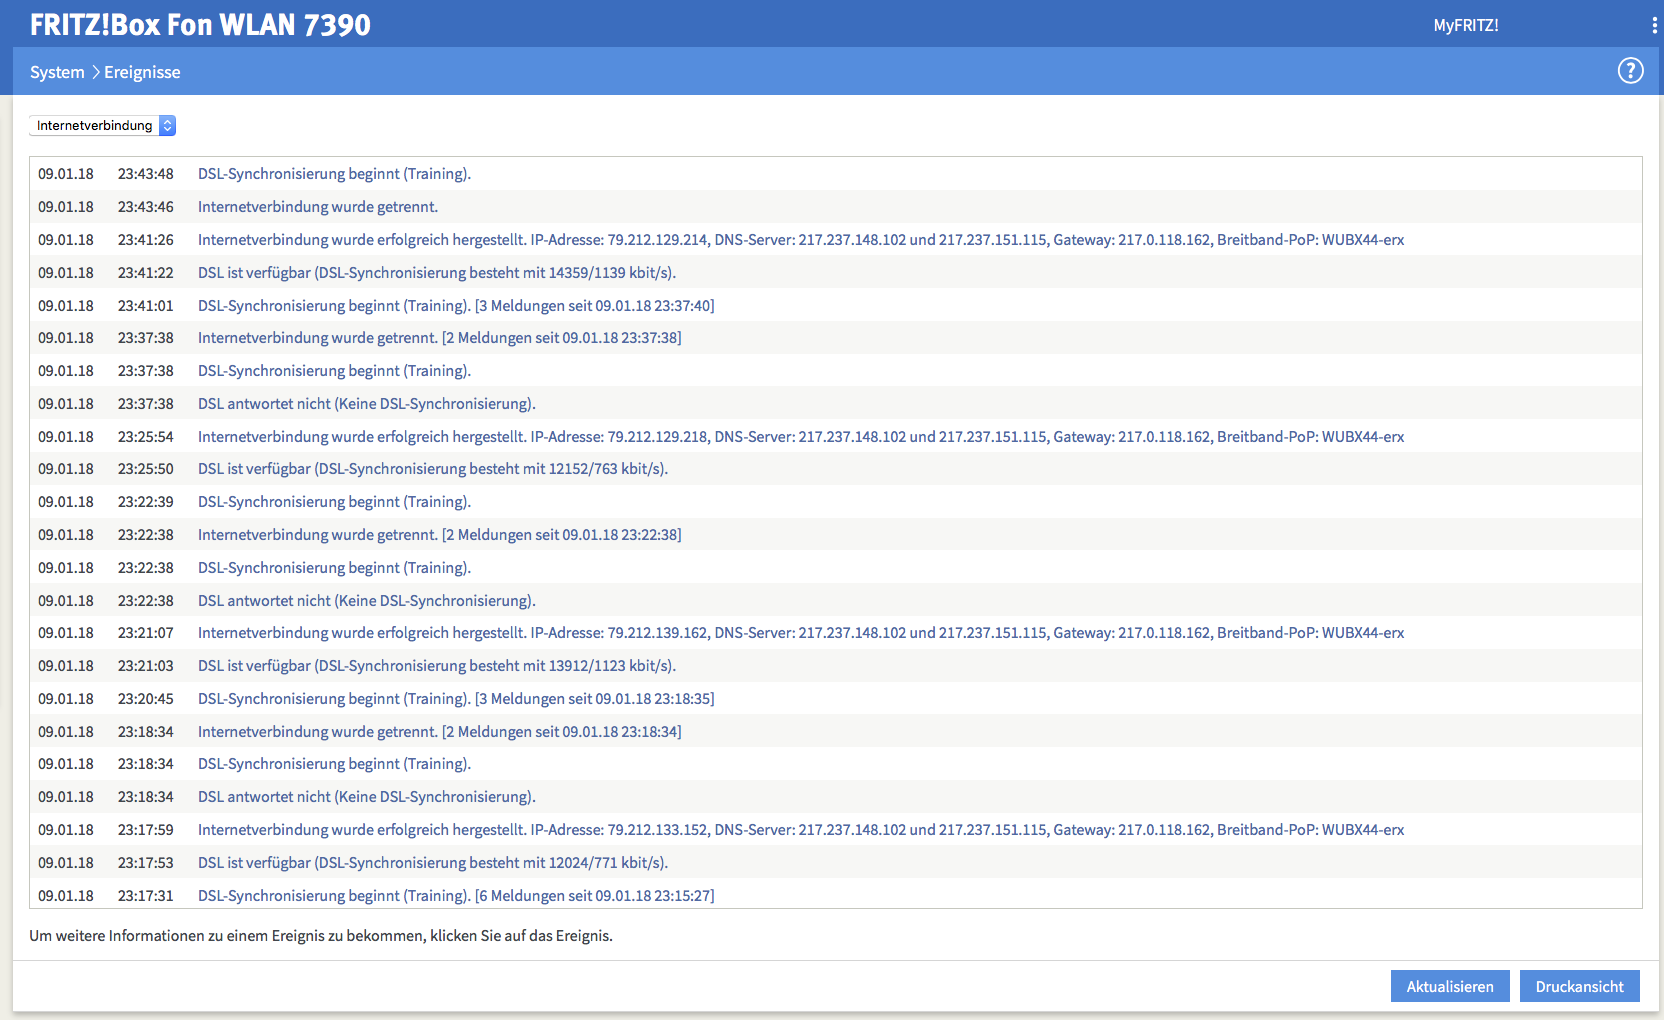Click the event with IP-Adresse 79.212.129.218
1664x1020 pixels.
tap(800, 437)
